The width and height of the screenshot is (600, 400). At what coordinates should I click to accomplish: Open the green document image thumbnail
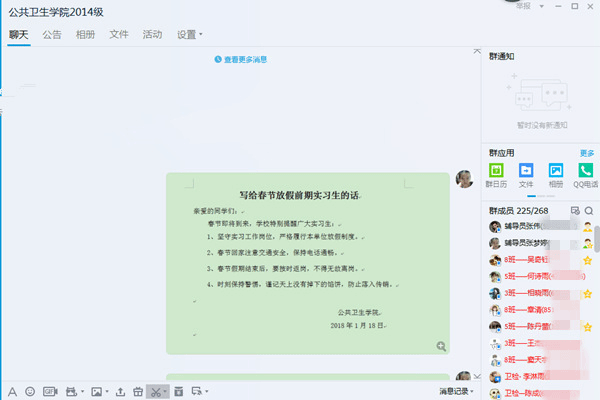(308, 263)
